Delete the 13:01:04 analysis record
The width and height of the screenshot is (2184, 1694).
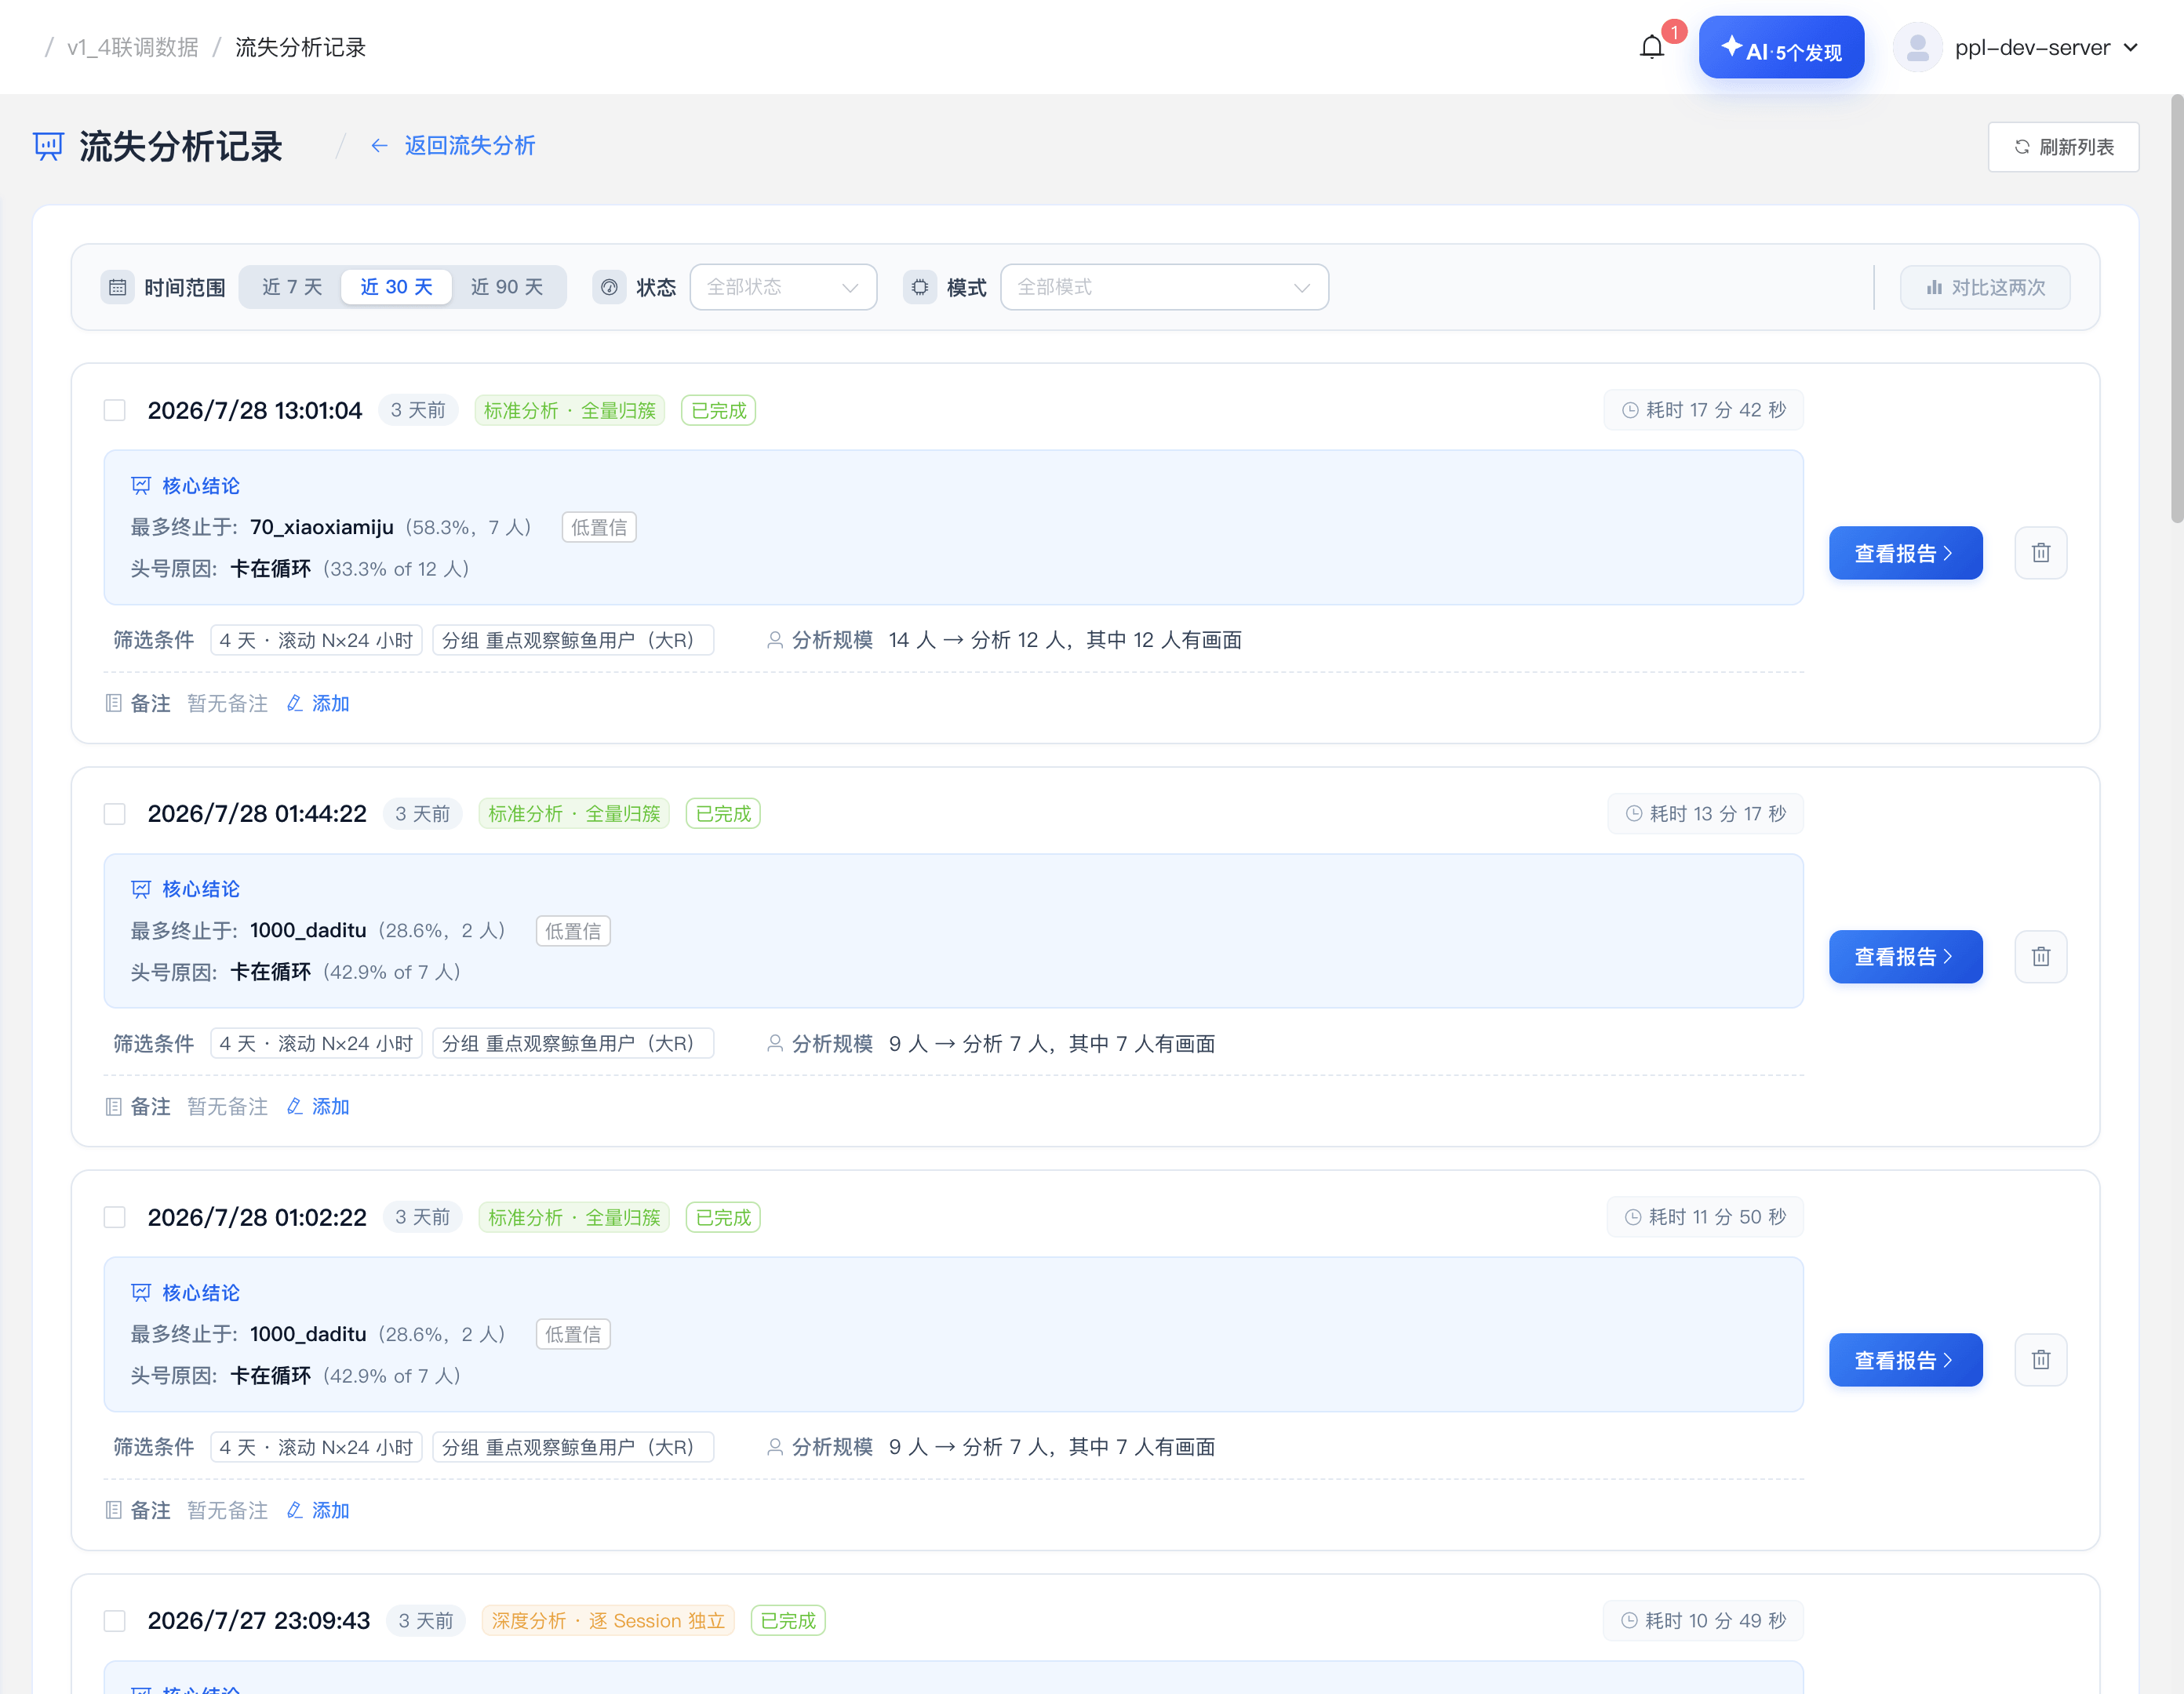(2040, 553)
